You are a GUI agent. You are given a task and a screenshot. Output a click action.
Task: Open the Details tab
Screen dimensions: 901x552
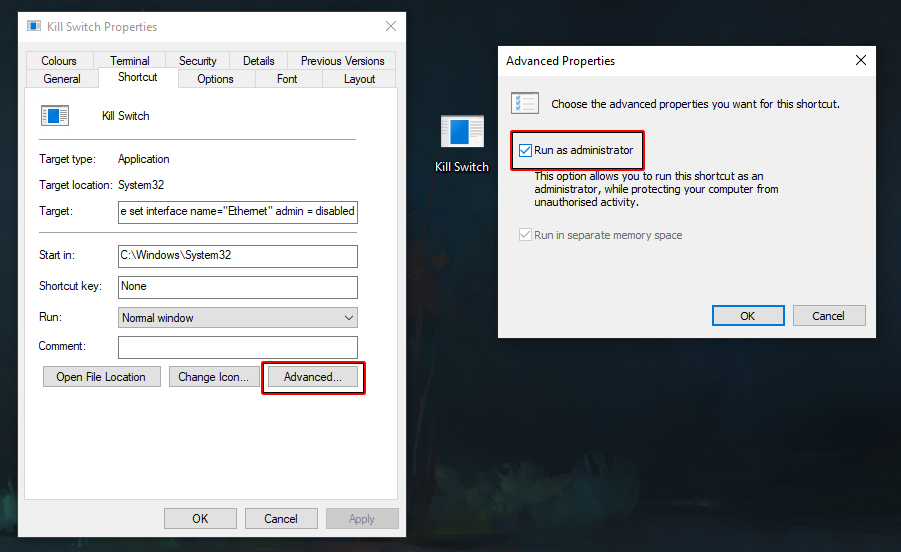259,61
